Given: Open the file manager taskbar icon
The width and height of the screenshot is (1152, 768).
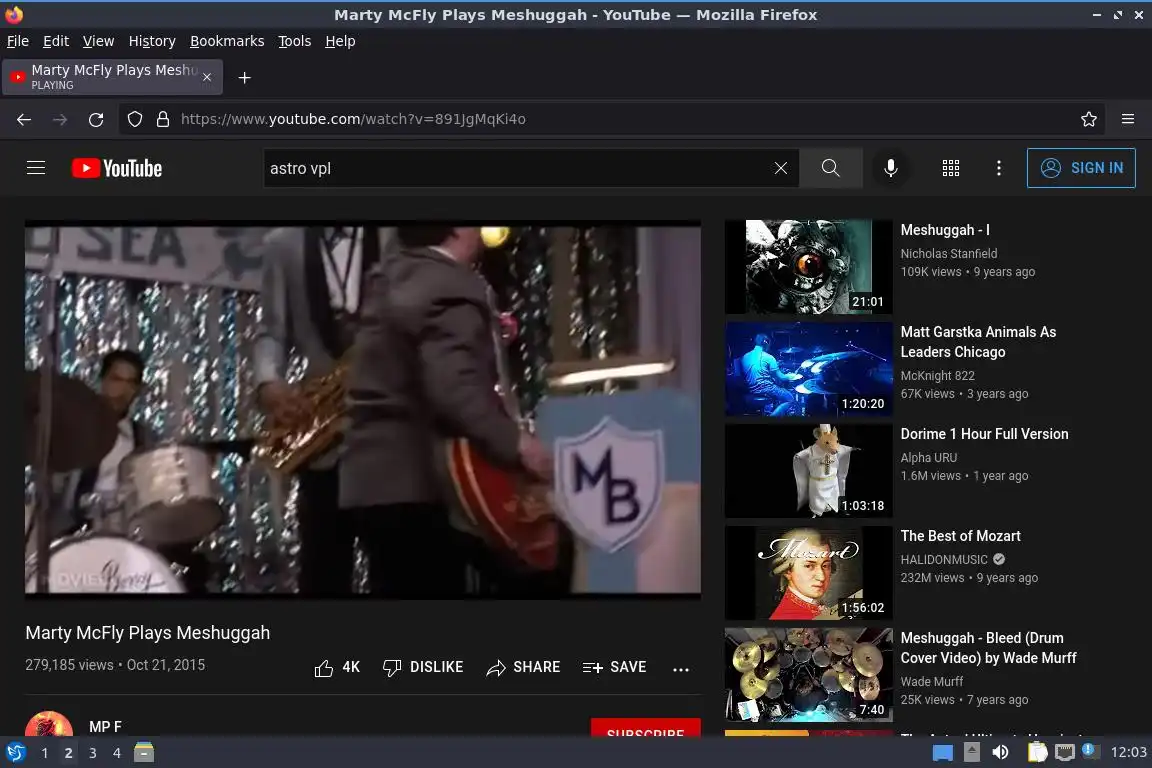Looking at the screenshot, I should pos(144,753).
